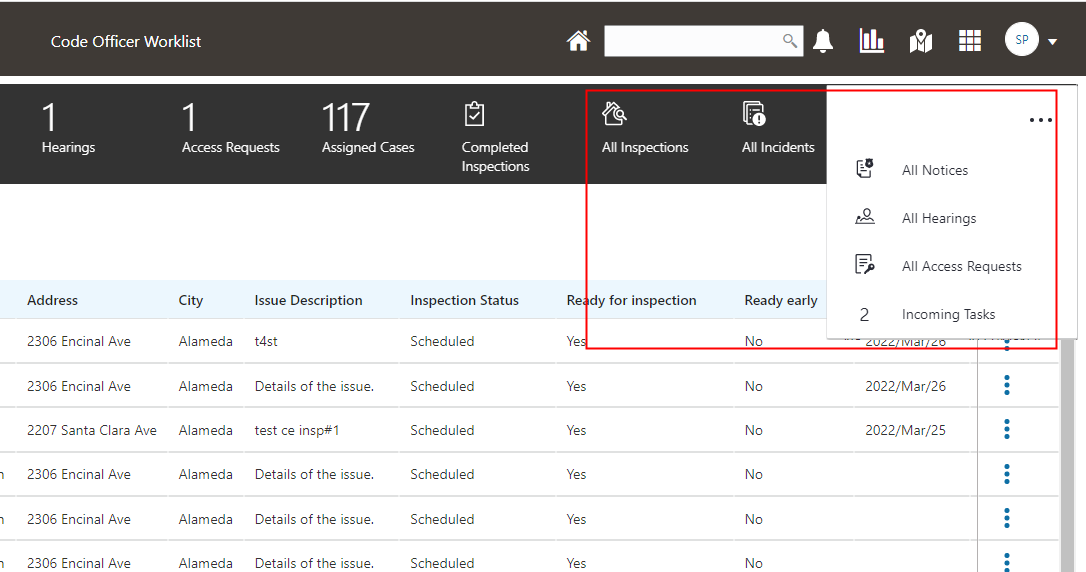Open the bar chart dashboard icon

click(871, 41)
